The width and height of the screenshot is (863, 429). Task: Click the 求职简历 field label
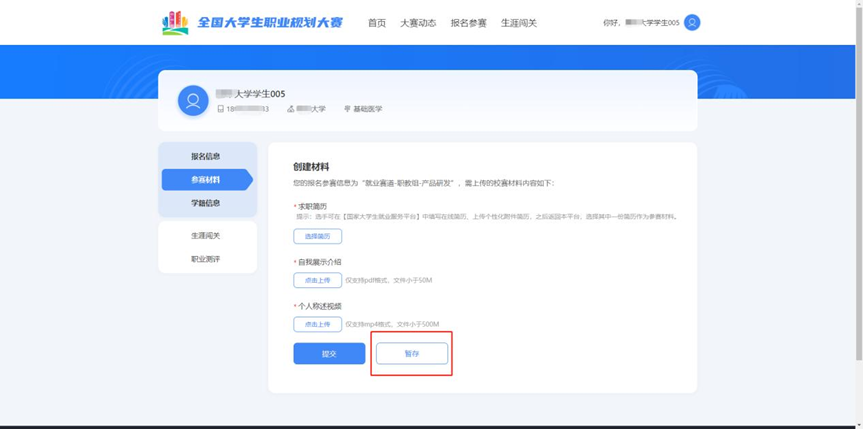tap(312, 207)
